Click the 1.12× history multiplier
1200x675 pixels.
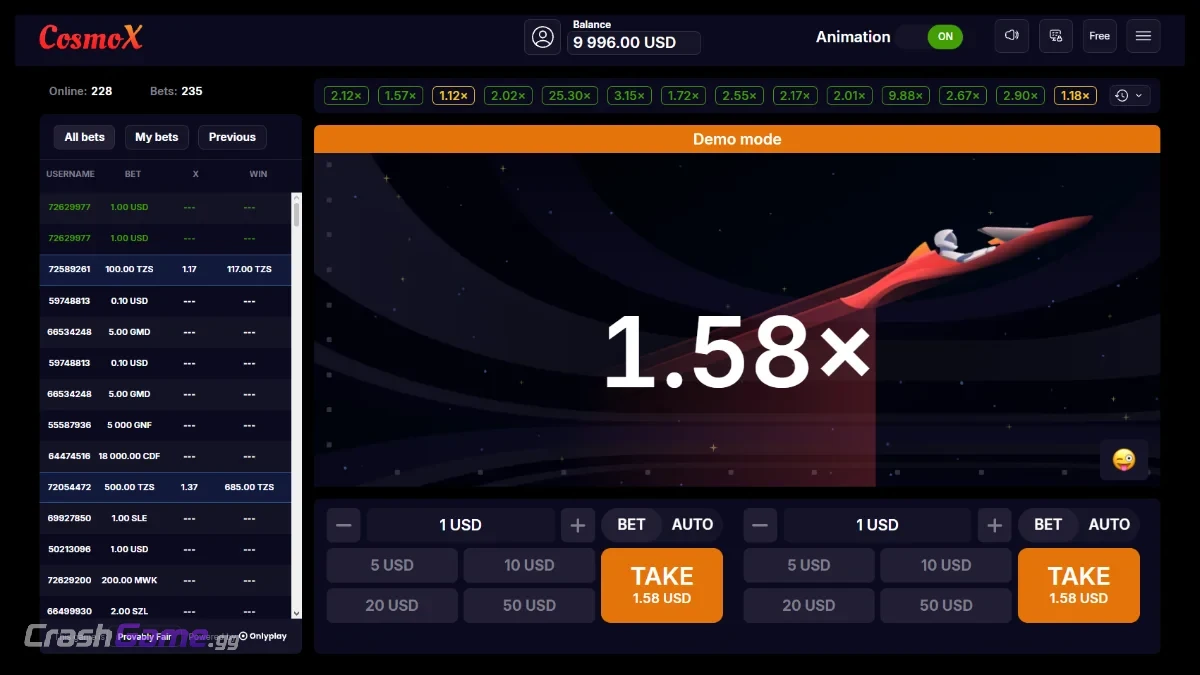coord(454,96)
